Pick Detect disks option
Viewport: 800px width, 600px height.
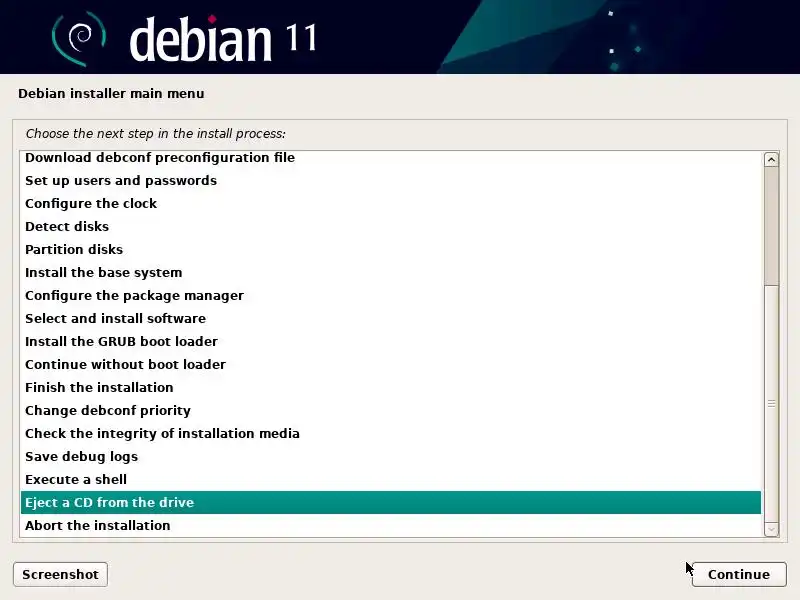(391, 227)
